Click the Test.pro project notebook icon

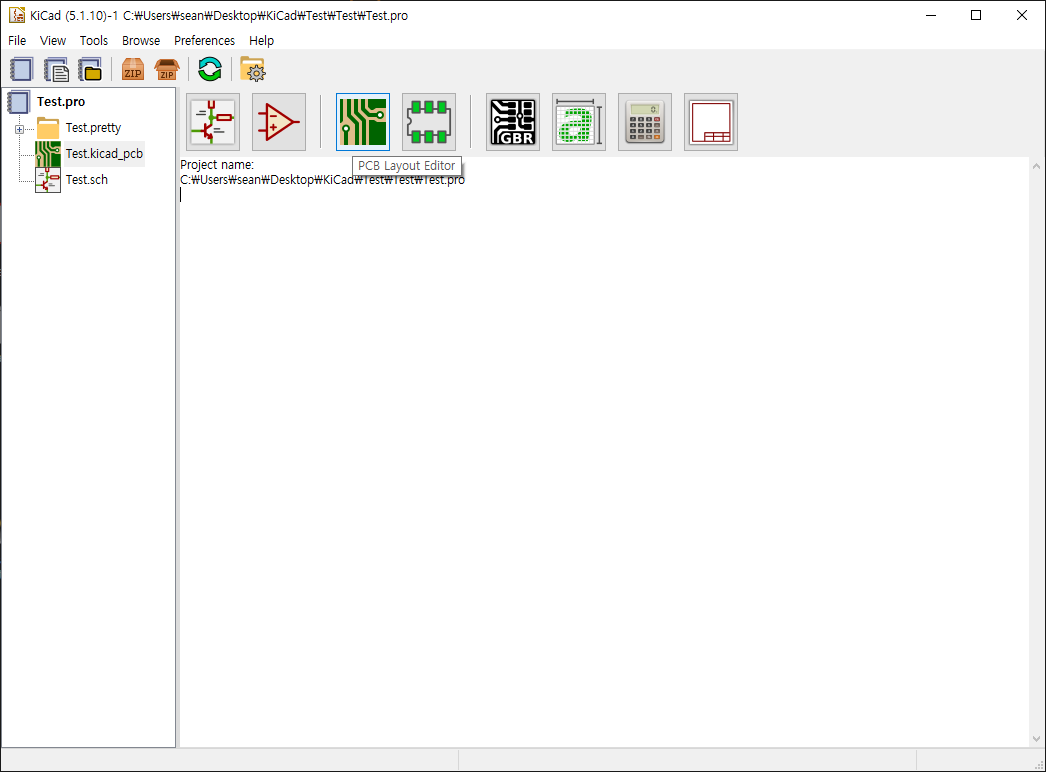pyautogui.click(x=19, y=101)
